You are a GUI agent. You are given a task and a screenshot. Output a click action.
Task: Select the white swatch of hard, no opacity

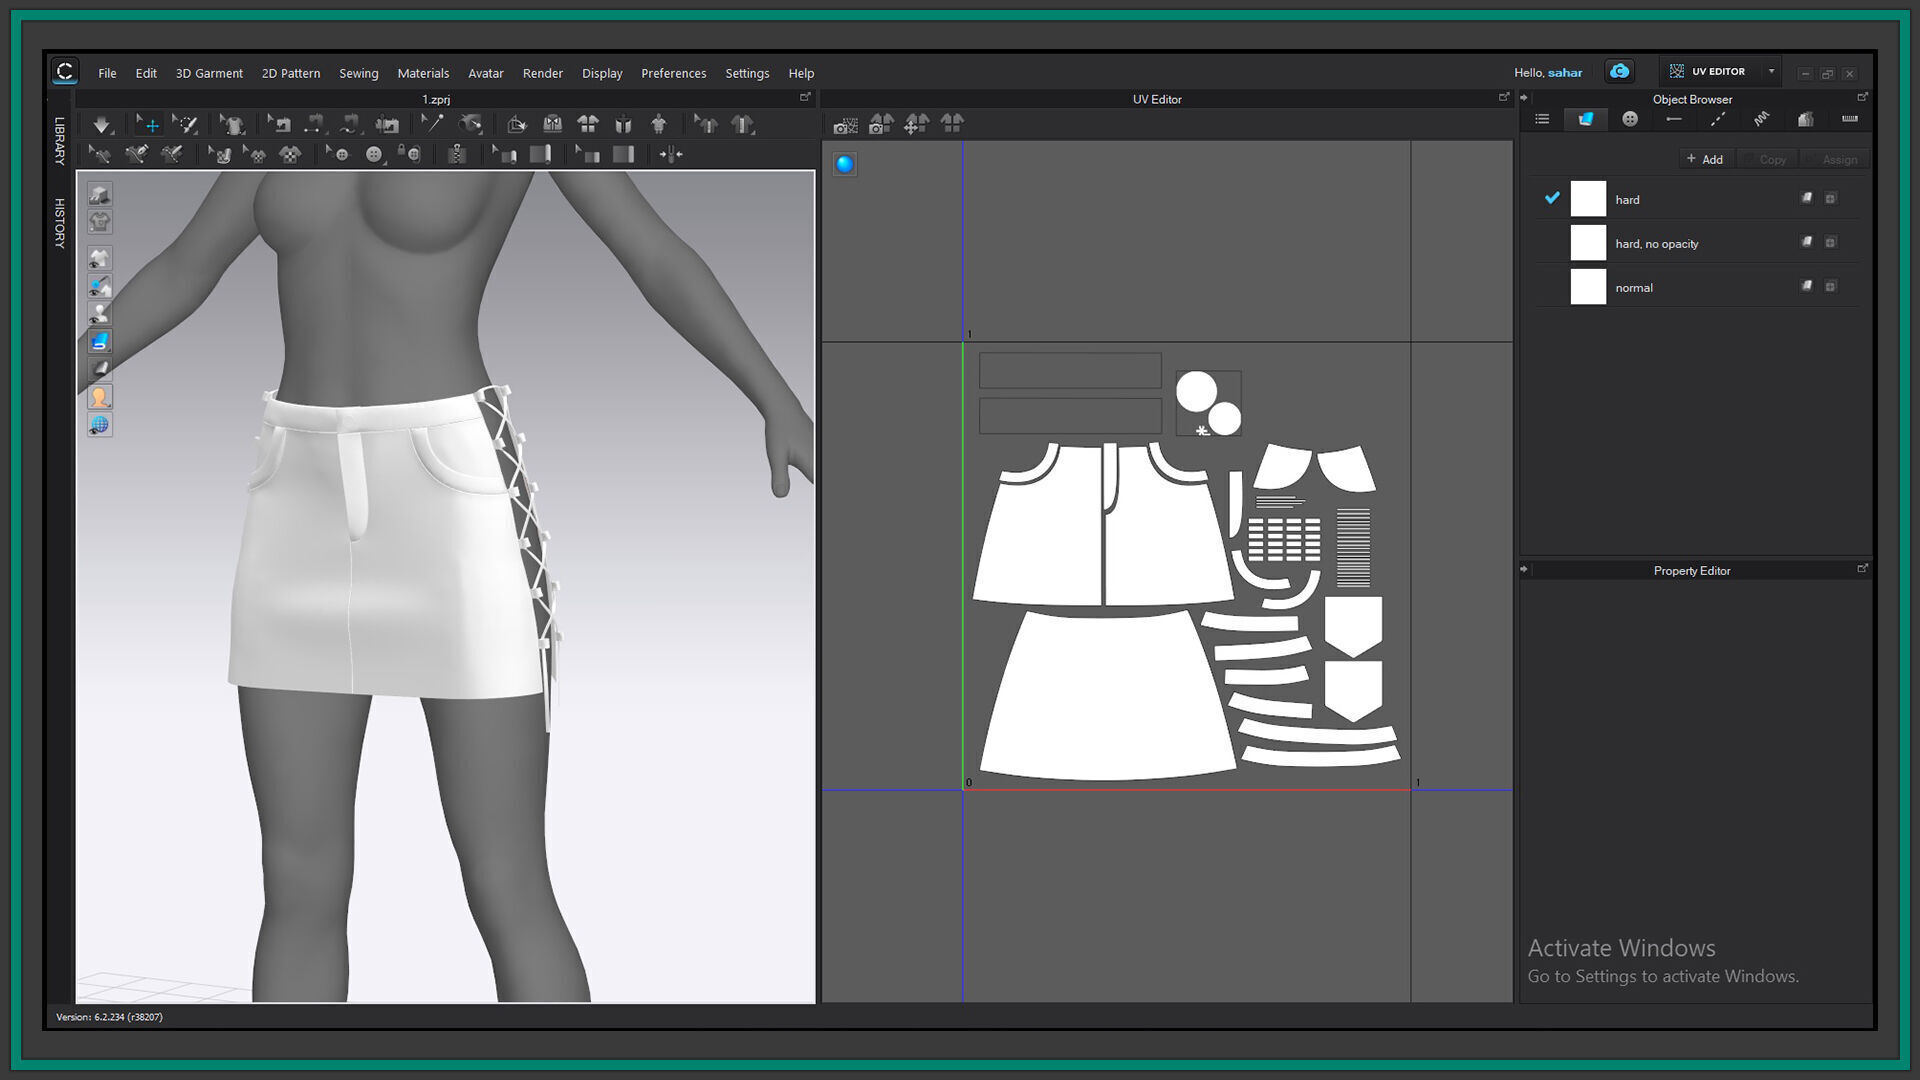tap(1588, 243)
